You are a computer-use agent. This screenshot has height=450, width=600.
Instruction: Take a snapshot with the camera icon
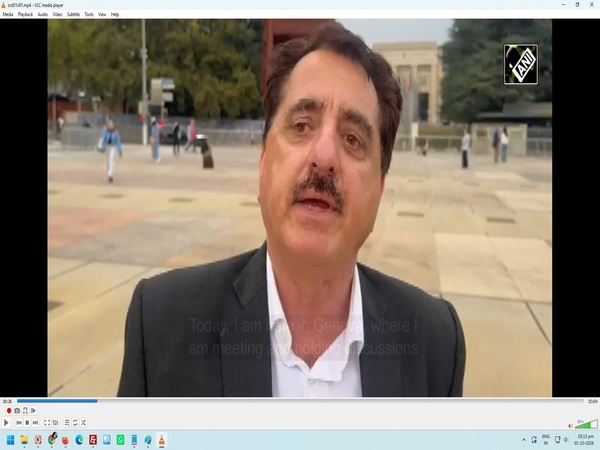(x=17, y=411)
